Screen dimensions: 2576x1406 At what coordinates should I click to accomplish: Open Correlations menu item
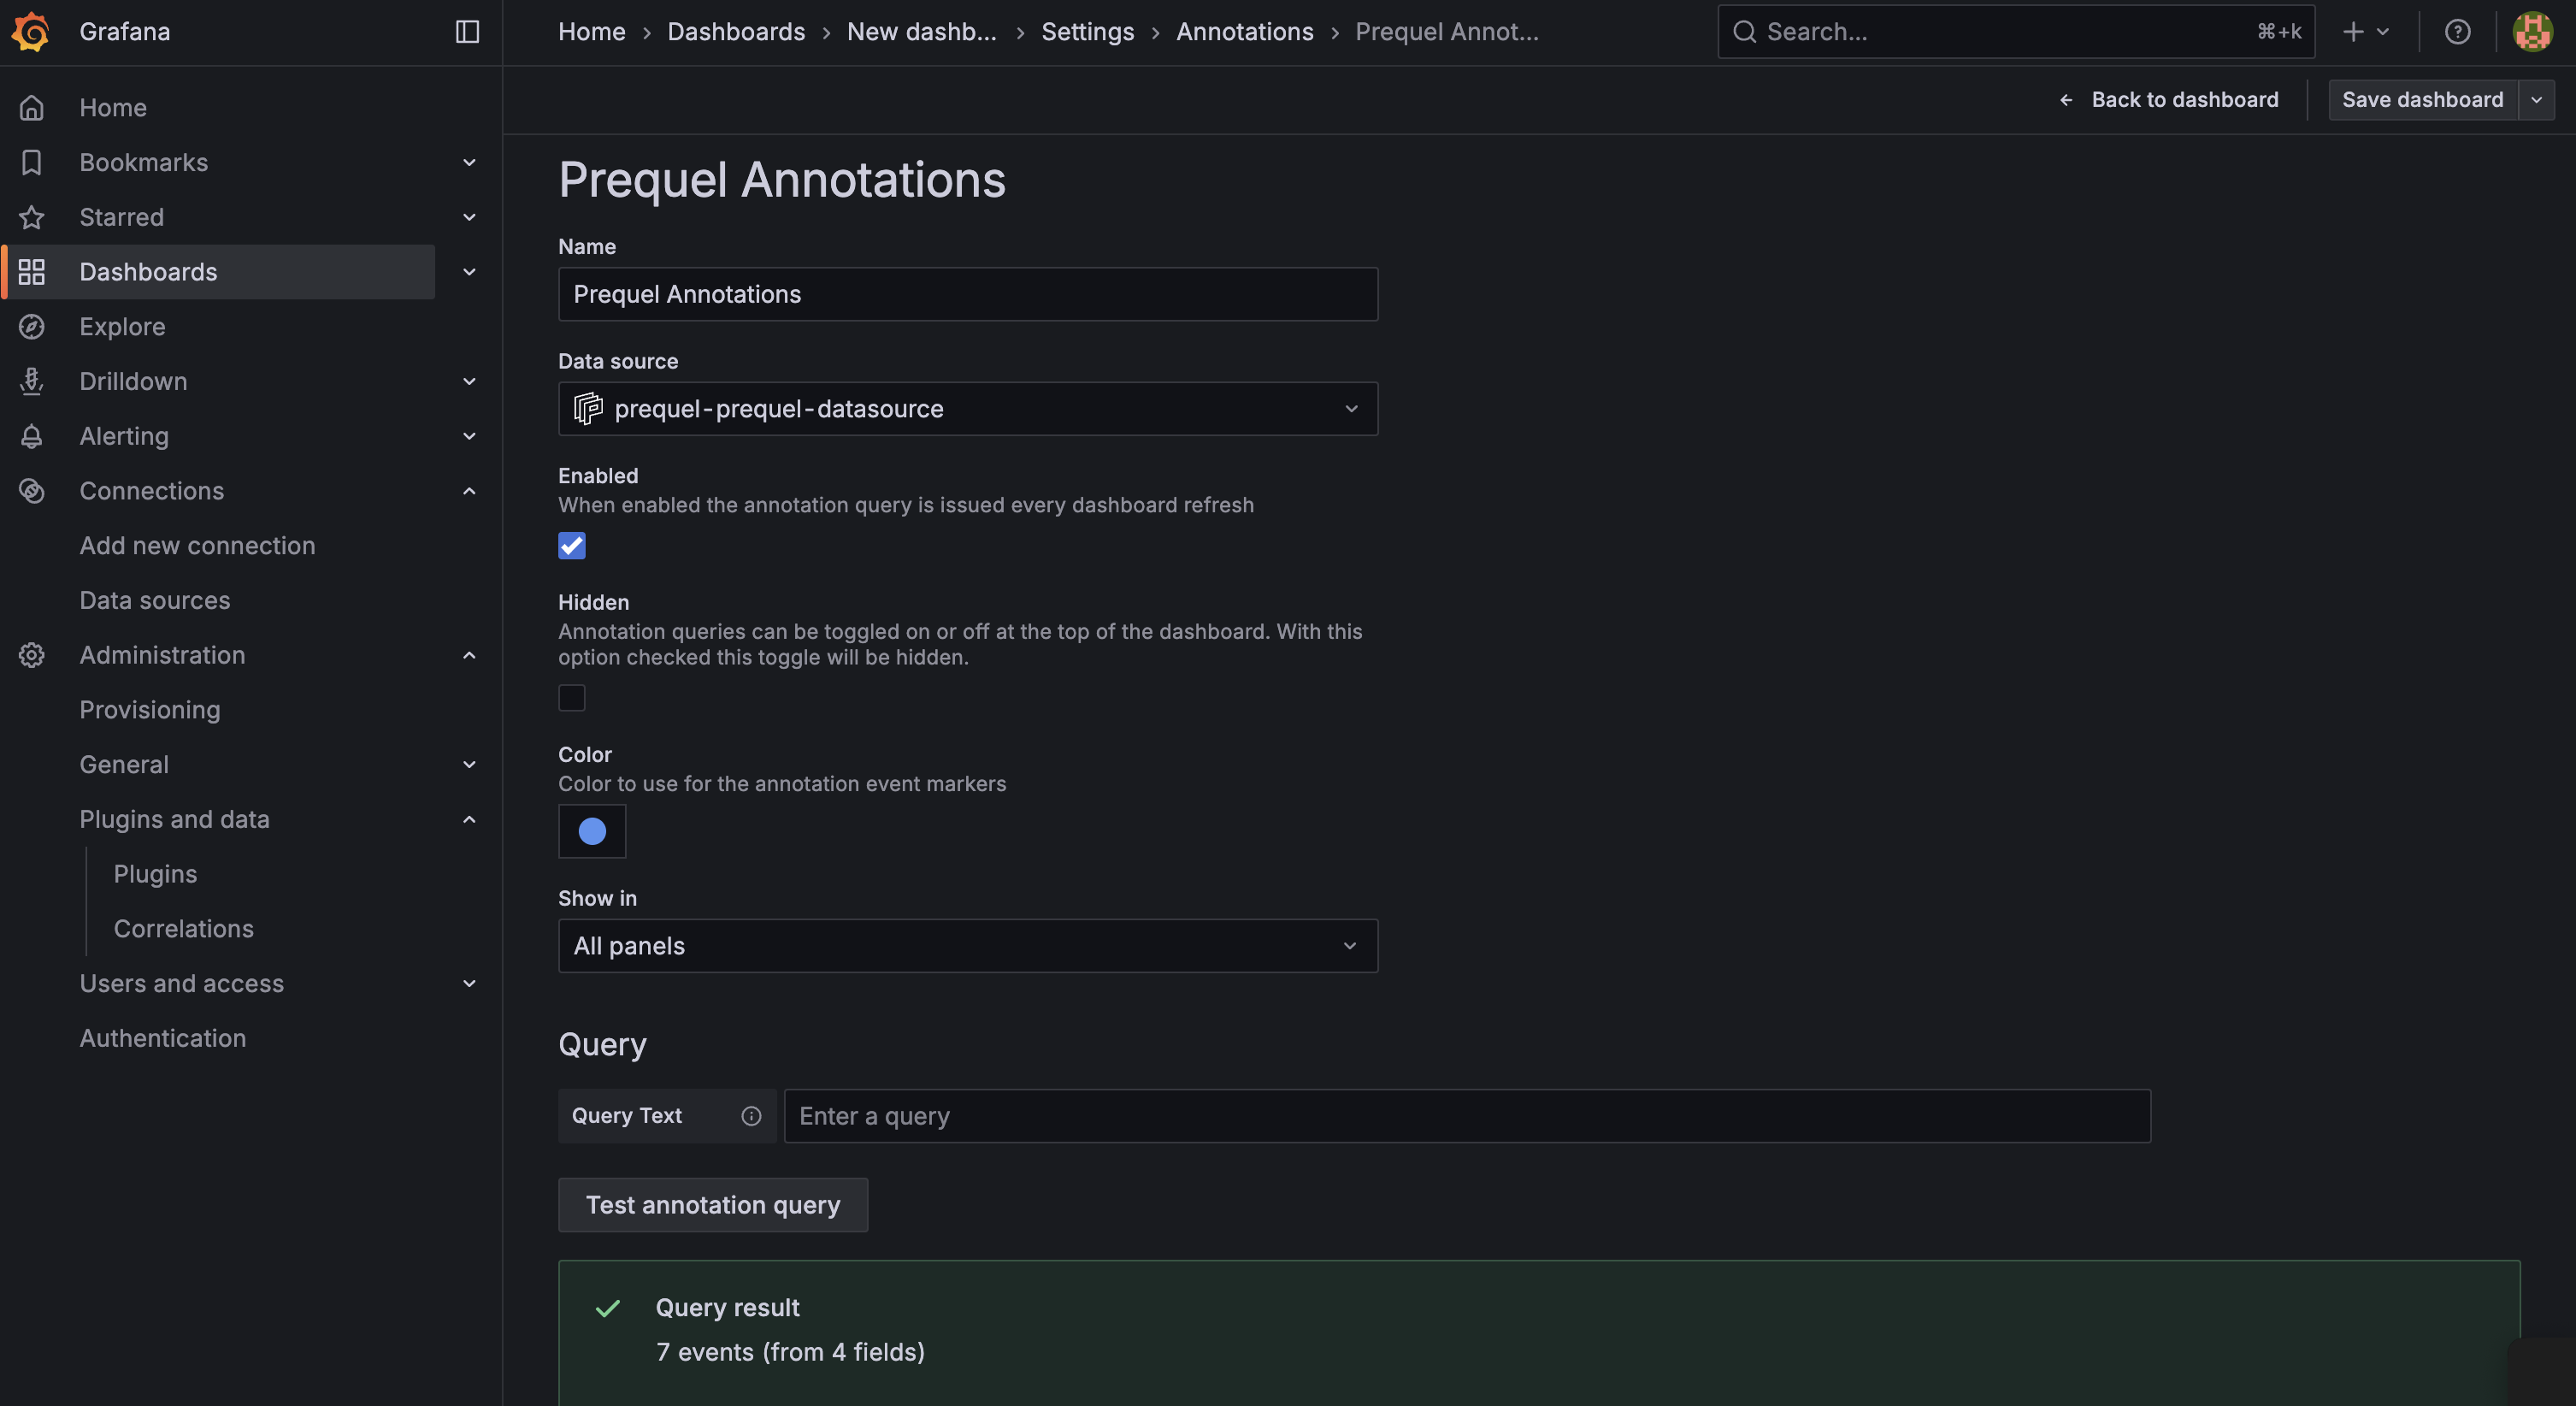coord(184,929)
